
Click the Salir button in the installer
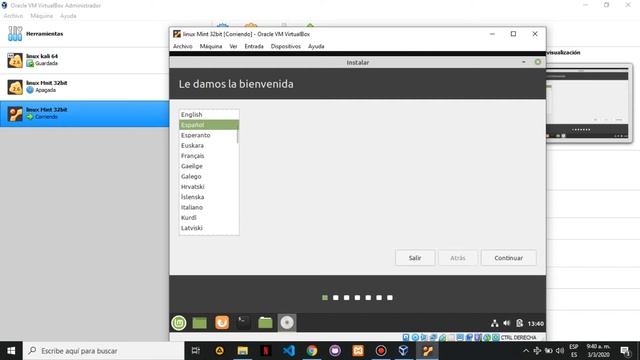pyautogui.click(x=415, y=258)
